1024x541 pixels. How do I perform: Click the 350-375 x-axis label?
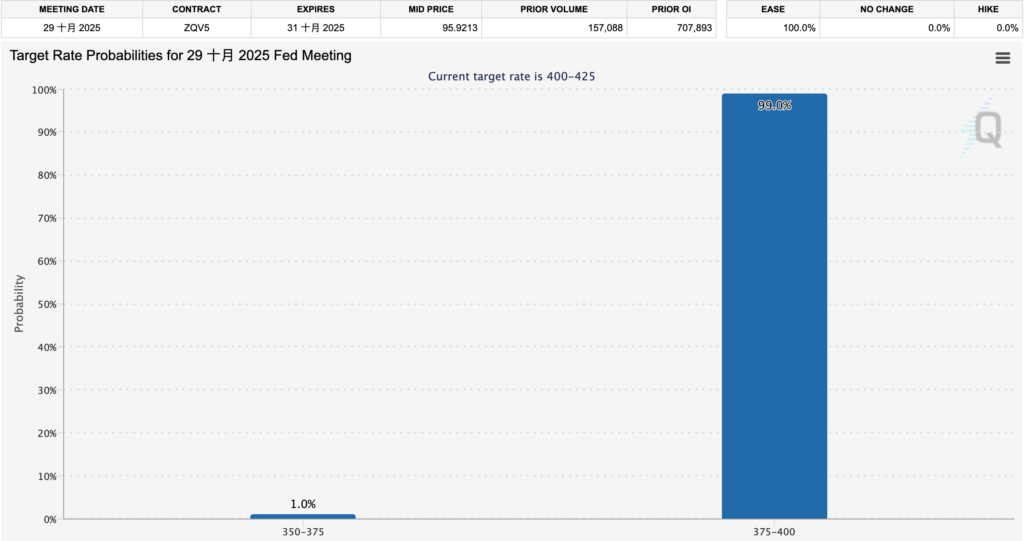[302, 532]
